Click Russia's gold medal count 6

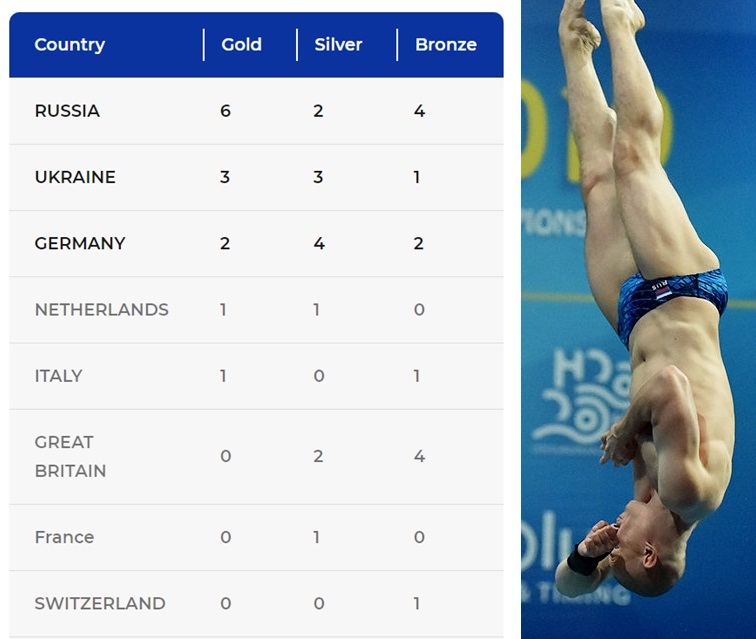(225, 111)
